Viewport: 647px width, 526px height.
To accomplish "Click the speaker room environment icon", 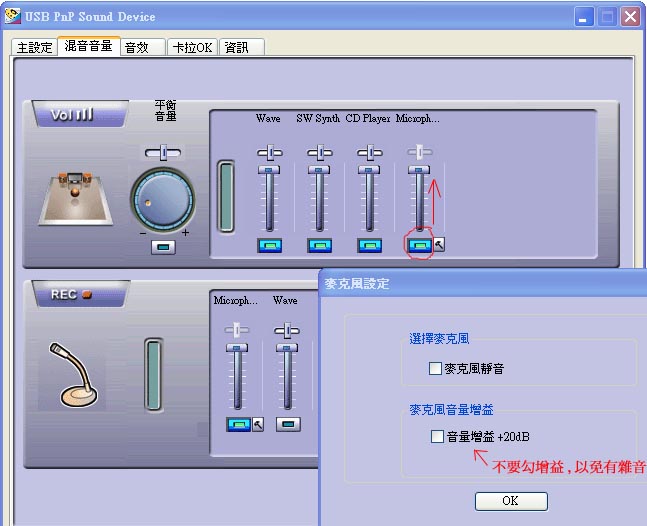I will pyautogui.click(x=76, y=199).
